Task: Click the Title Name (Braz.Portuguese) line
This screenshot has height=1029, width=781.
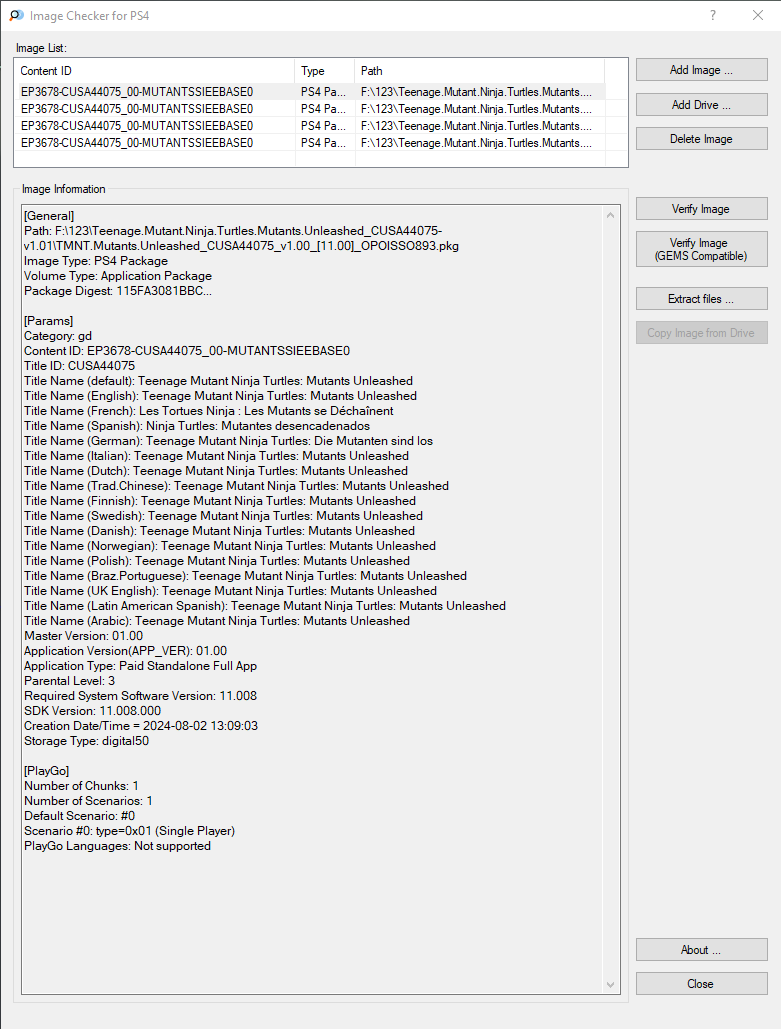Action: (245, 576)
